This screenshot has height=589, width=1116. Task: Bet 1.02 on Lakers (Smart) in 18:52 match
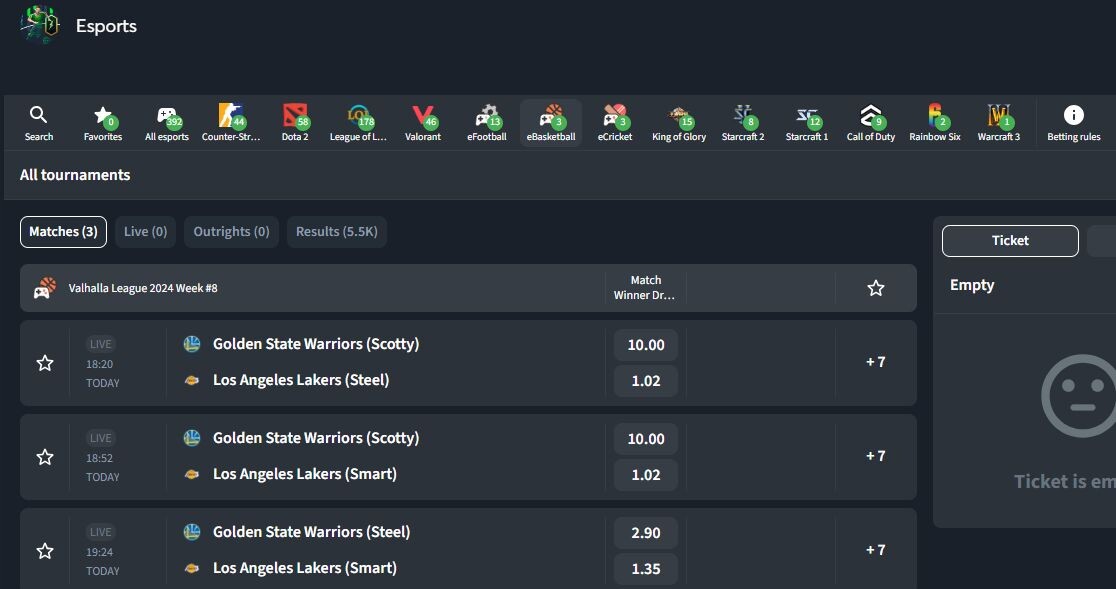[646, 474]
